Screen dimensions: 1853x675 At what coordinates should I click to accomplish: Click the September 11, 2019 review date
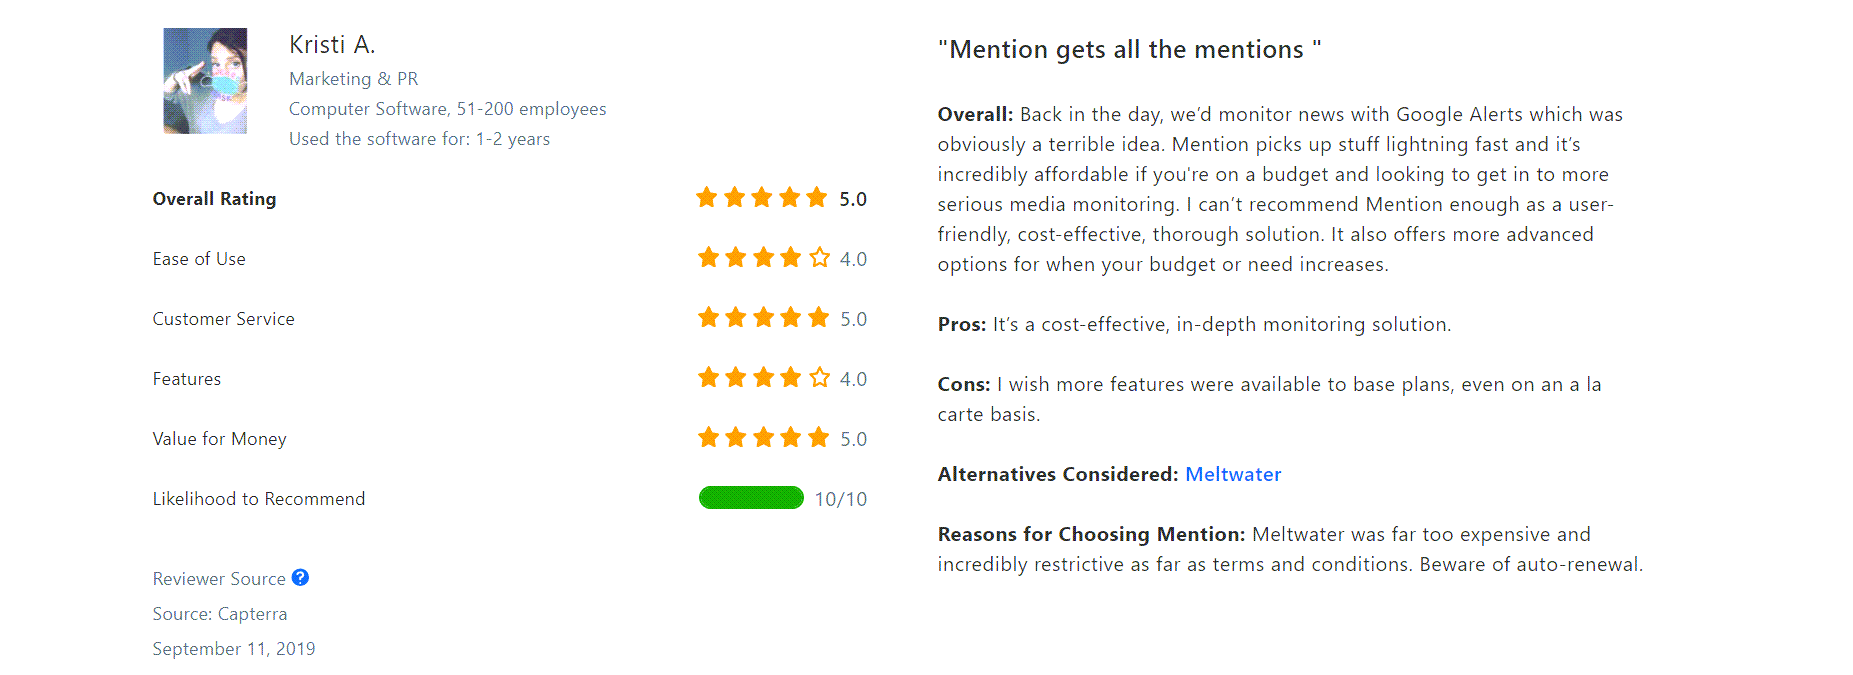click(234, 649)
